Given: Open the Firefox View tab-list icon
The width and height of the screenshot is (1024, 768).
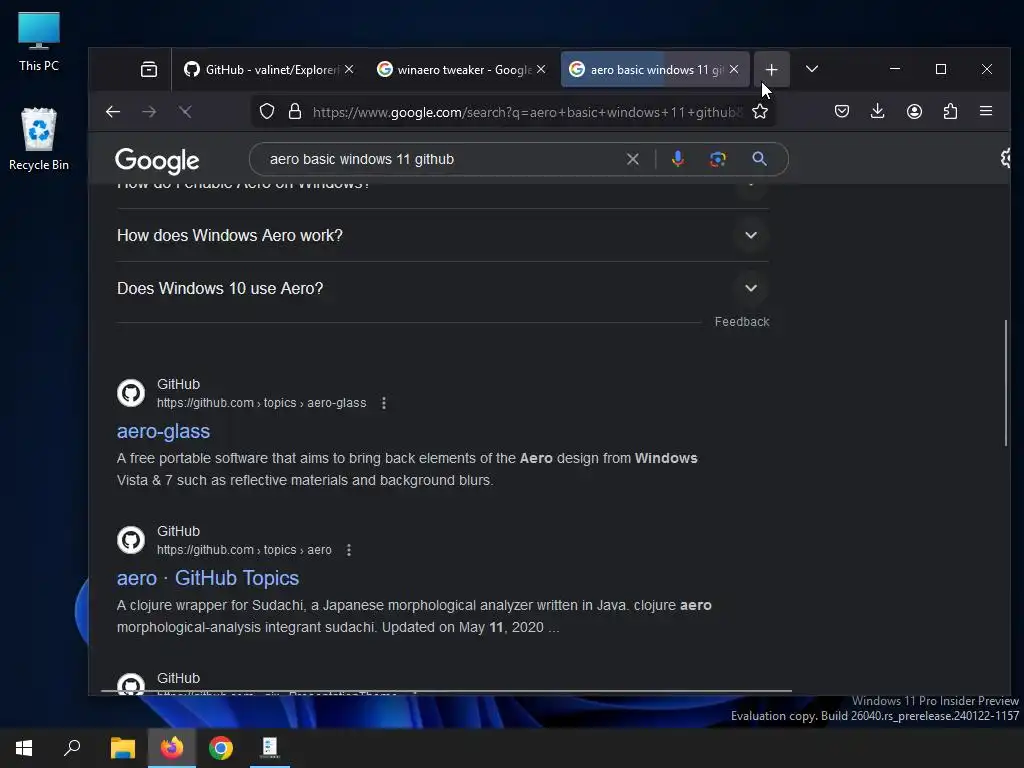Looking at the screenshot, I should click(149, 69).
